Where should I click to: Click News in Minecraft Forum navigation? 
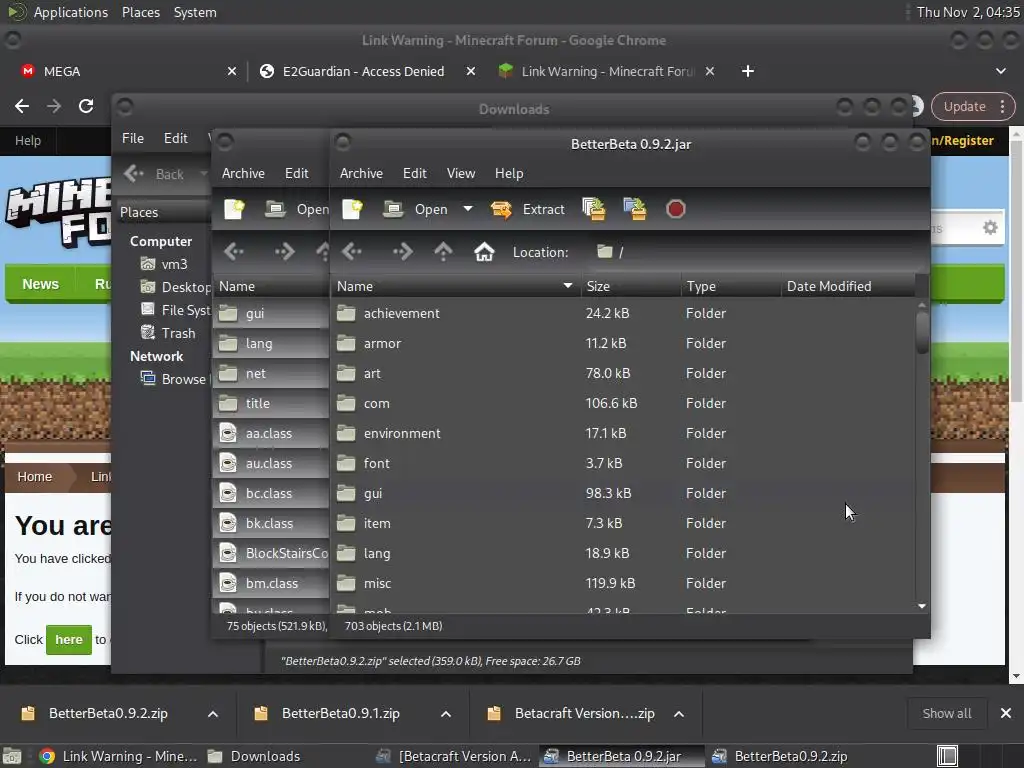click(40, 284)
